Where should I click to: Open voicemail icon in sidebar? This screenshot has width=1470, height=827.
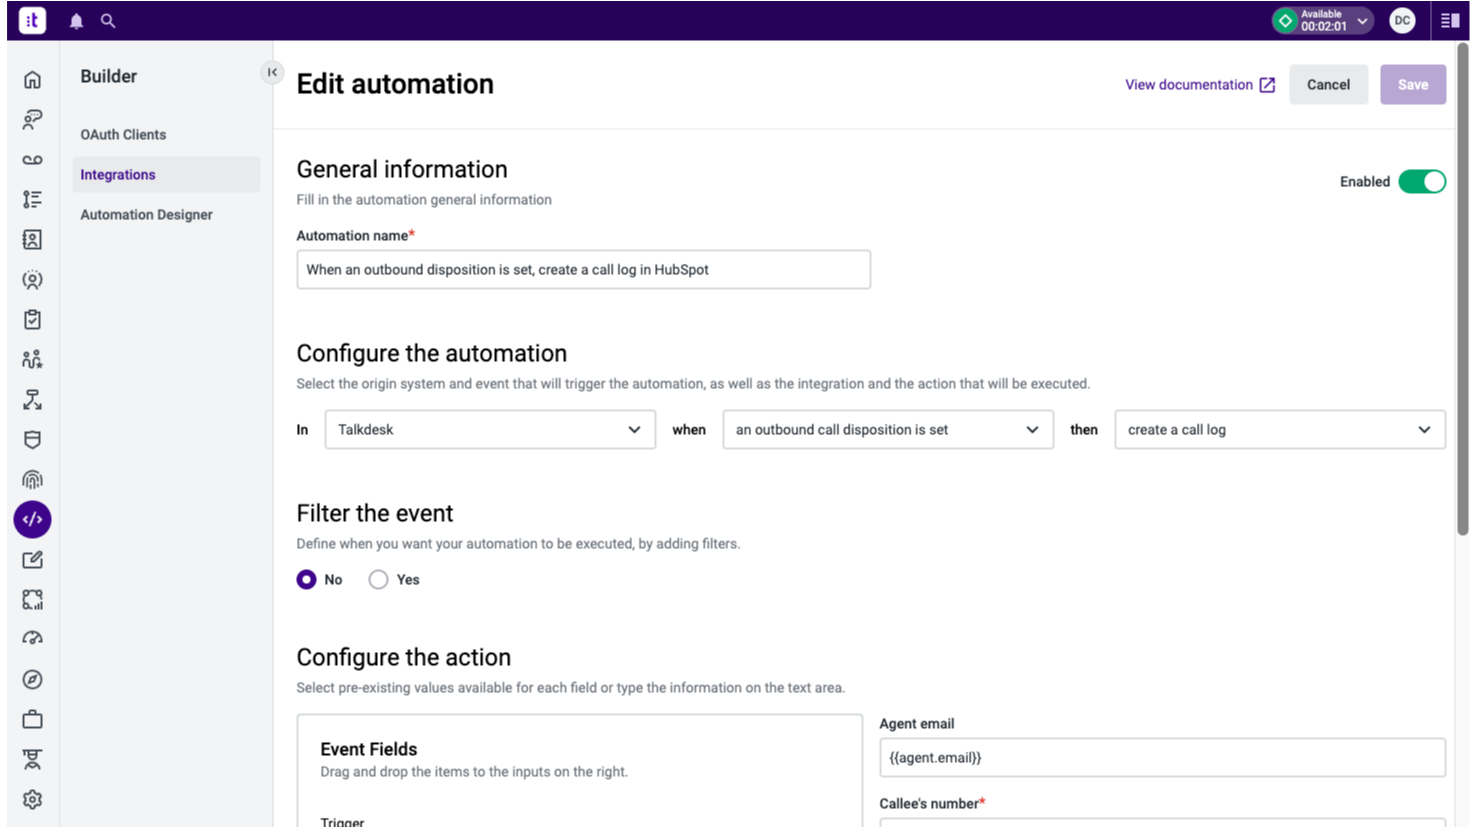coord(32,160)
